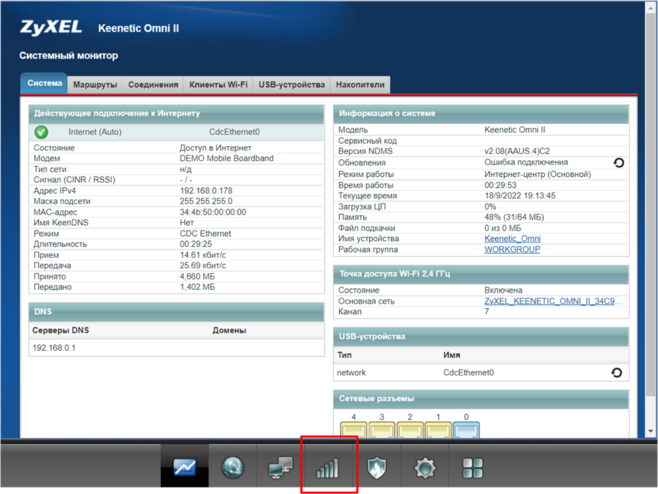Viewport: 658px width, 494px height.
Task: Click the Домены column header
Action: tap(229, 330)
